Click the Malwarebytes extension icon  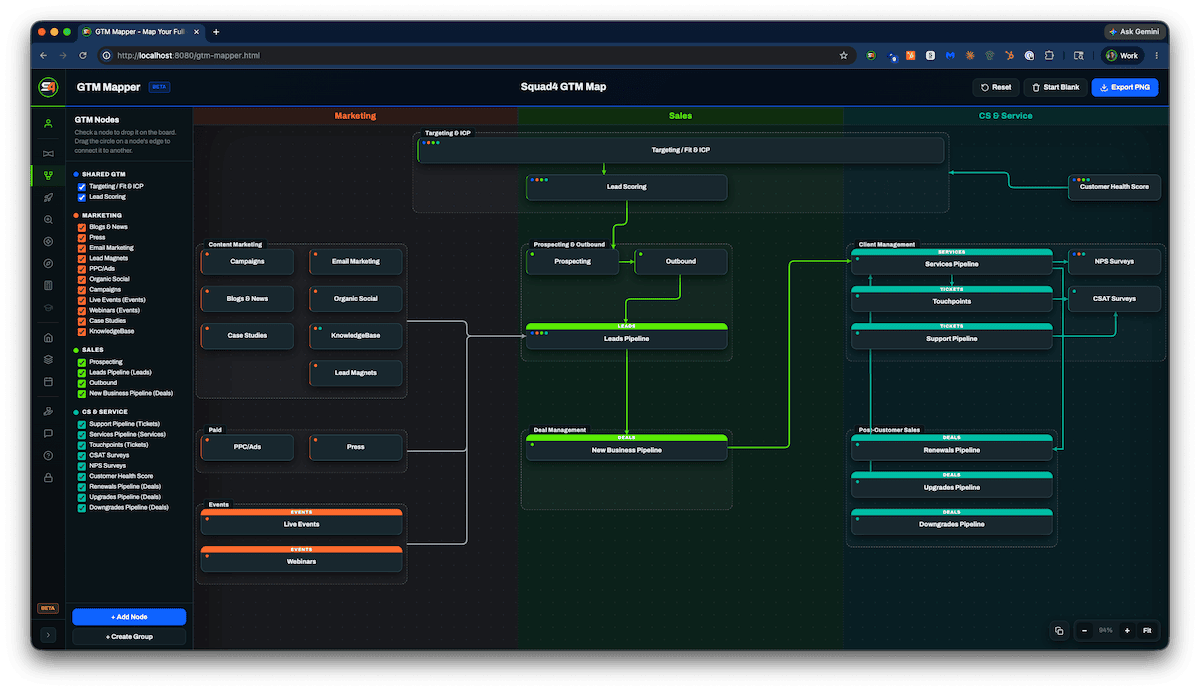(950, 56)
